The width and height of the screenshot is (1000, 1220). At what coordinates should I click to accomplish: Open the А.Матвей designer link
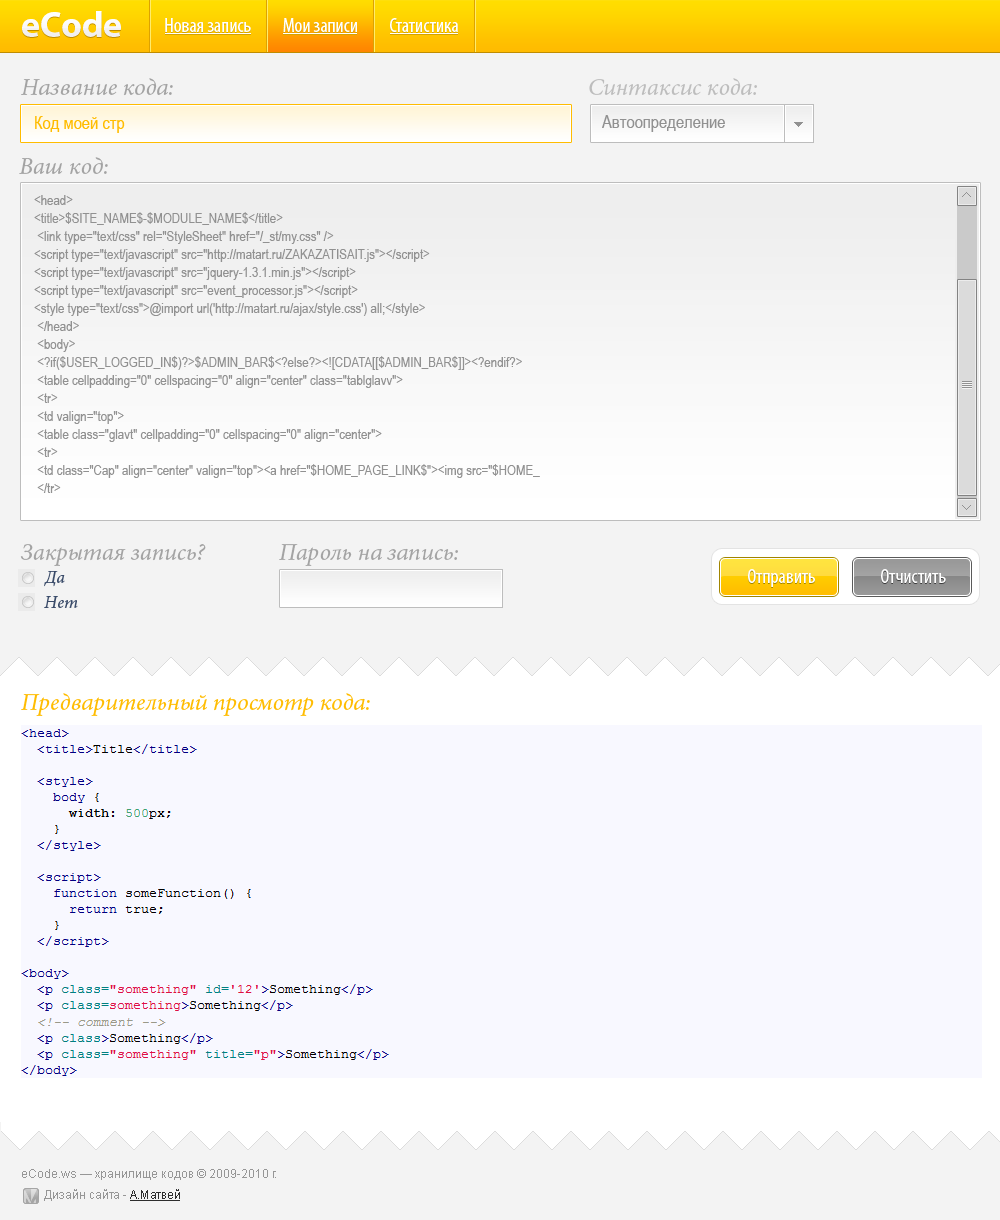(x=155, y=1195)
